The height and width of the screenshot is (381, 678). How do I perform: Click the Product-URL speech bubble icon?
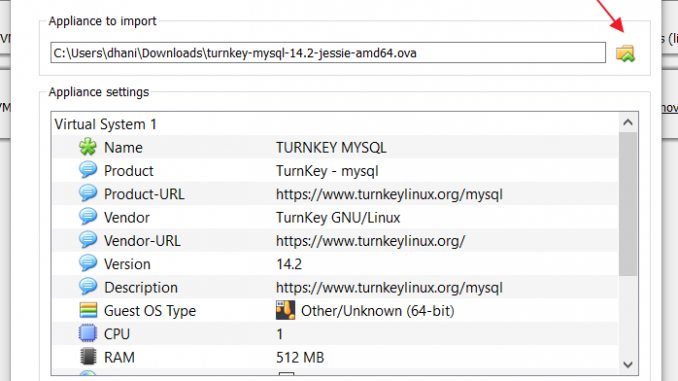tap(88, 194)
